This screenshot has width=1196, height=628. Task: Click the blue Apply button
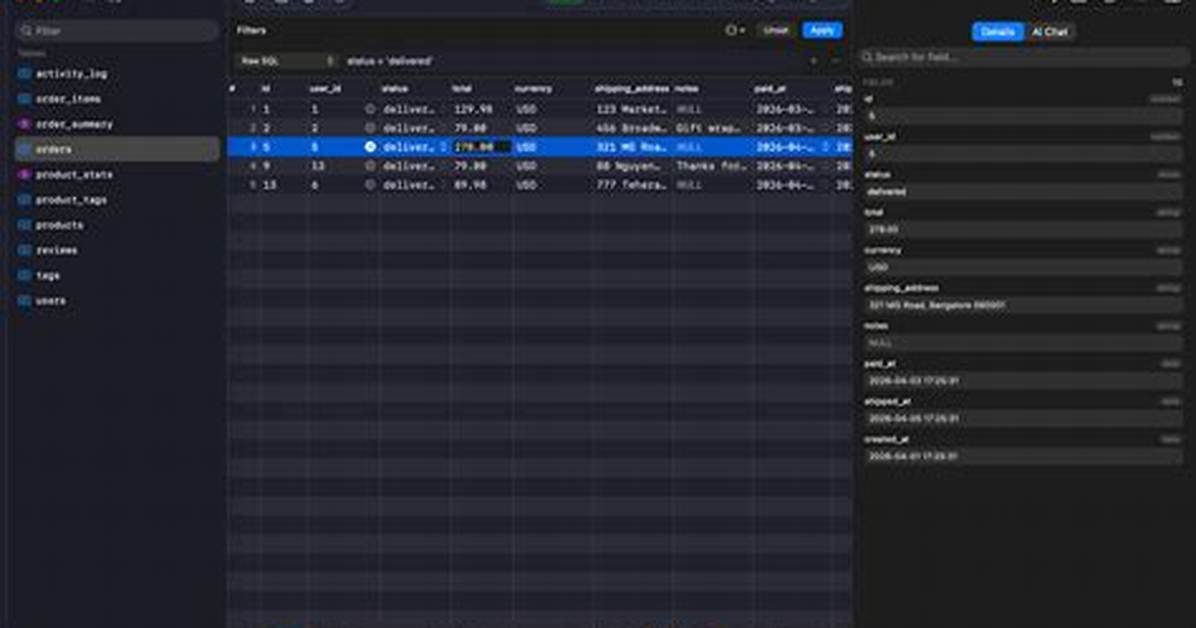(x=822, y=31)
